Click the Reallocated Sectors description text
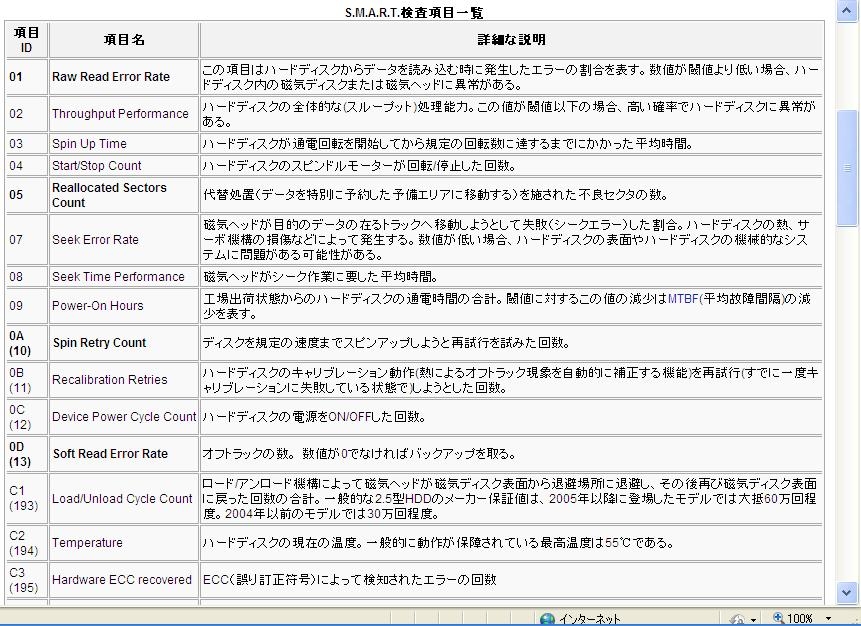861x626 pixels. coord(436,195)
